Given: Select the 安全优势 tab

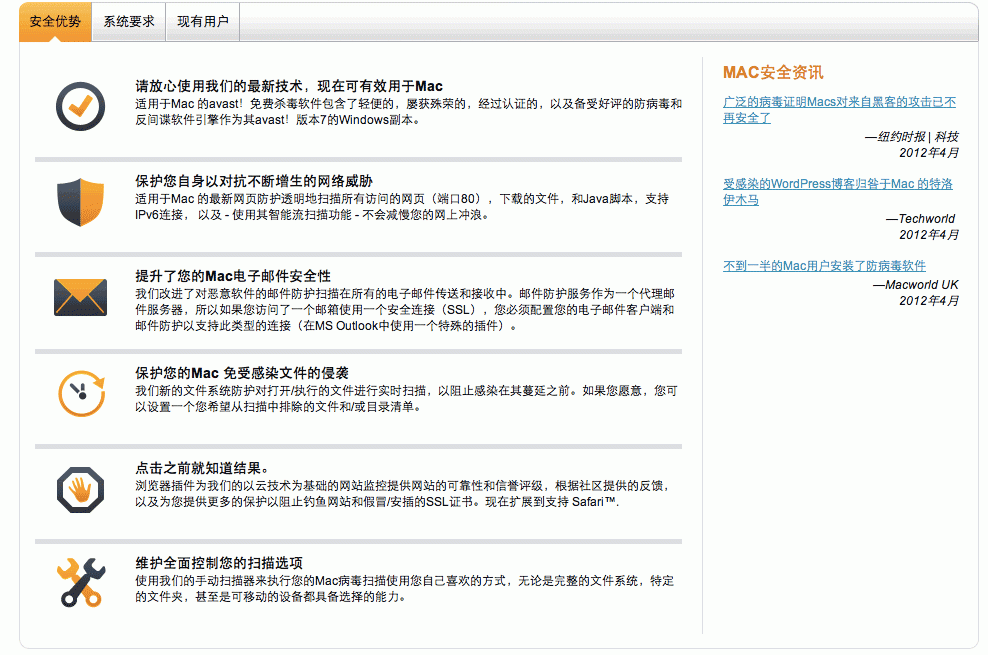Looking at the screenshot, I should [x=54, y=20].
